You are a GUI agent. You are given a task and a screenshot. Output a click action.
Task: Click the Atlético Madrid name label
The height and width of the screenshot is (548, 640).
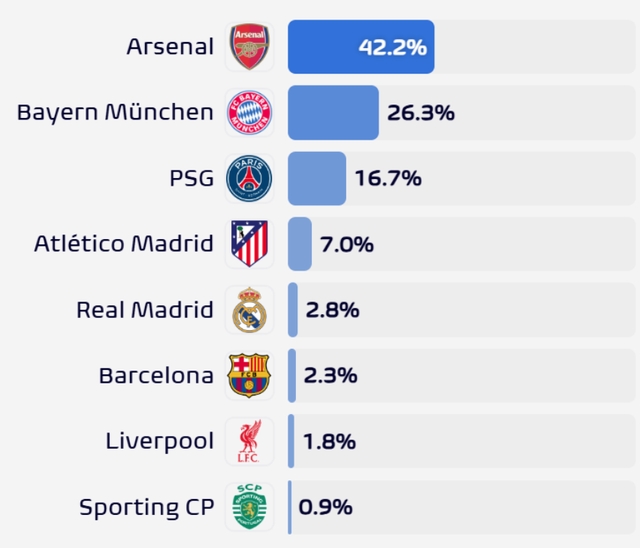(123, 244)
